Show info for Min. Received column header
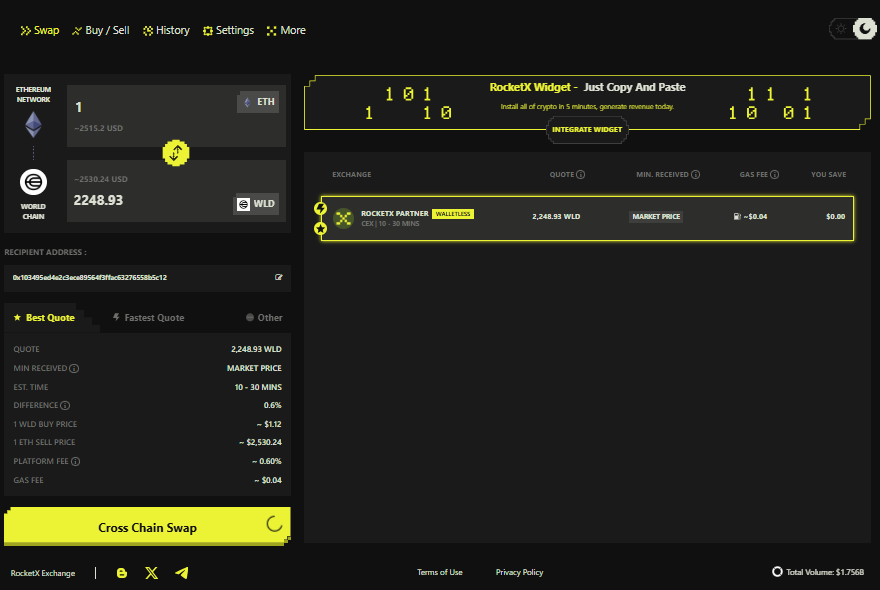The width and height of the screenshot is (880, 590). pos(695,175)
